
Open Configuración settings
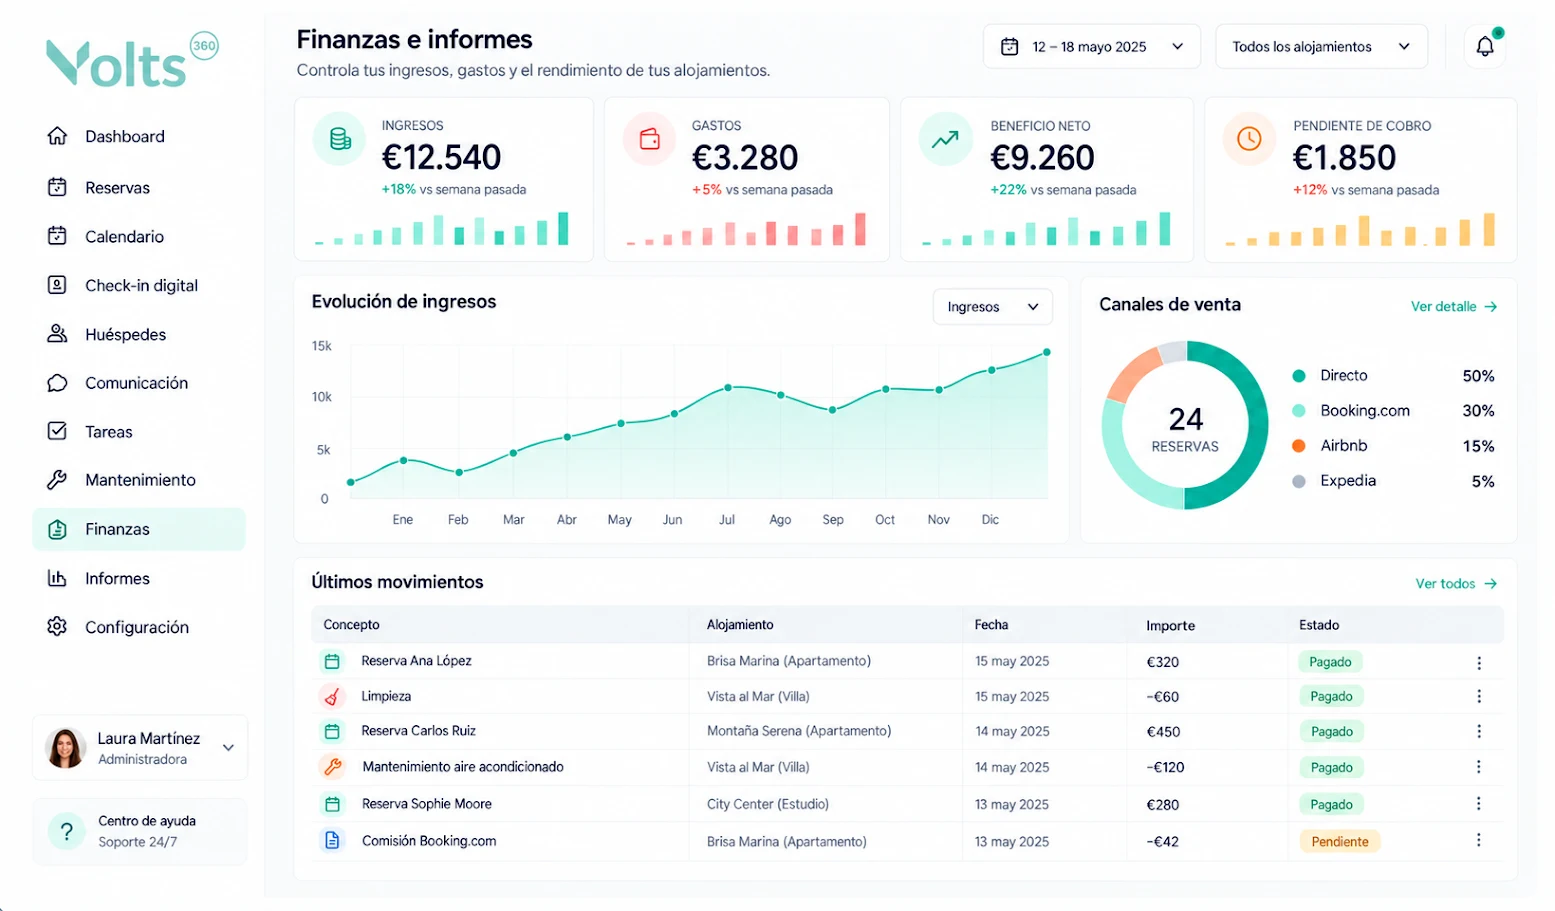139,627
